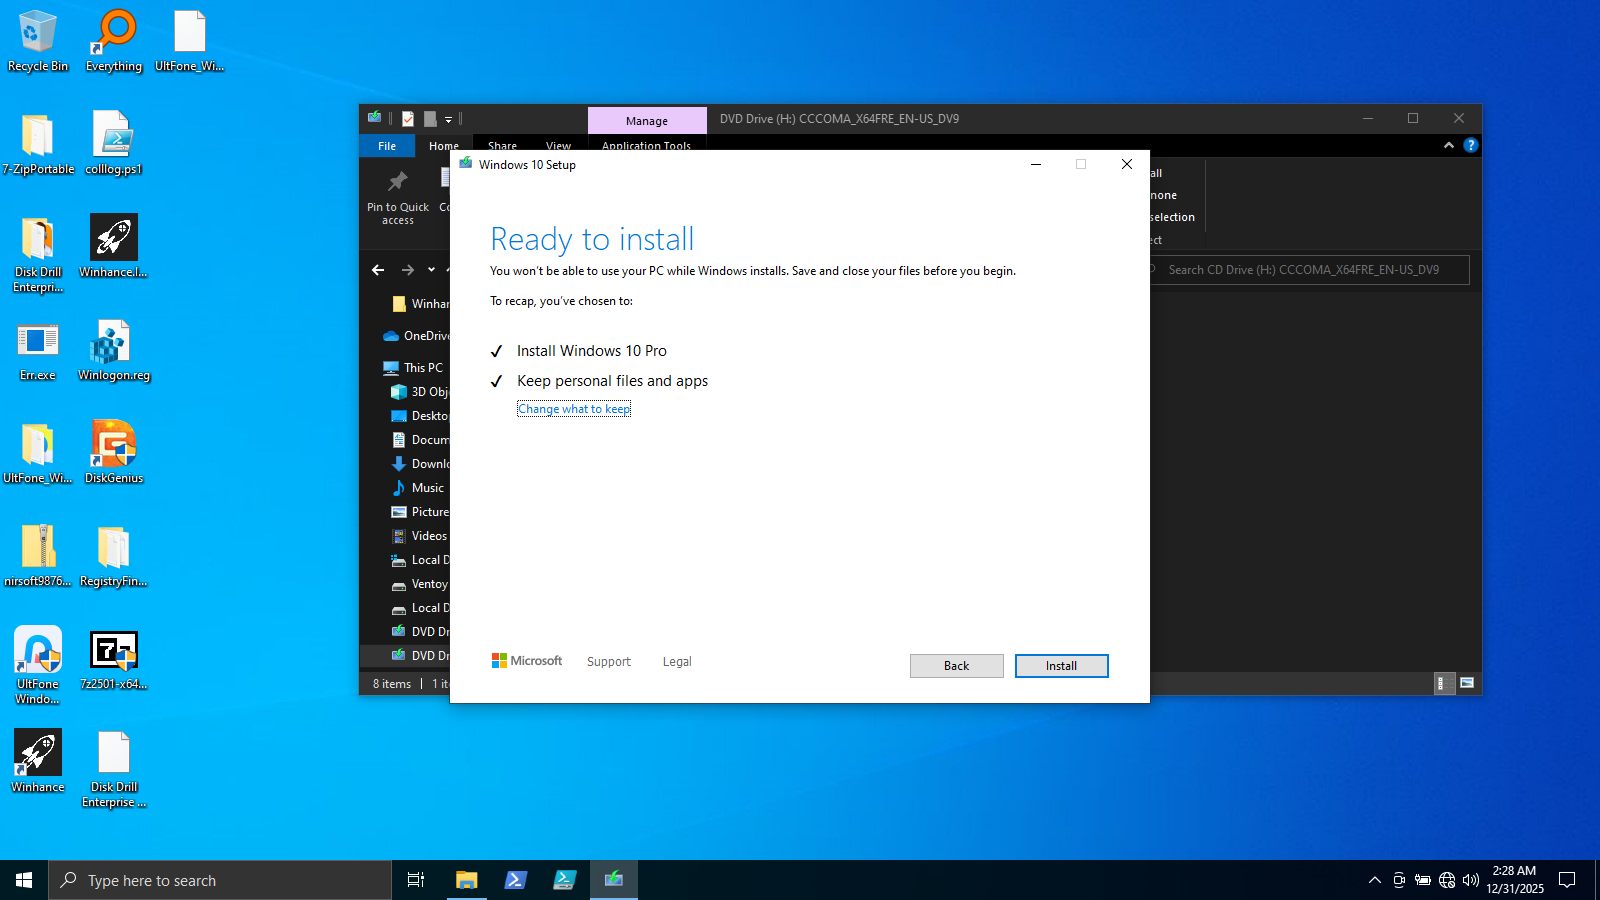
Task: Open Application Tools ribbon tab
Action: point(646,146)
